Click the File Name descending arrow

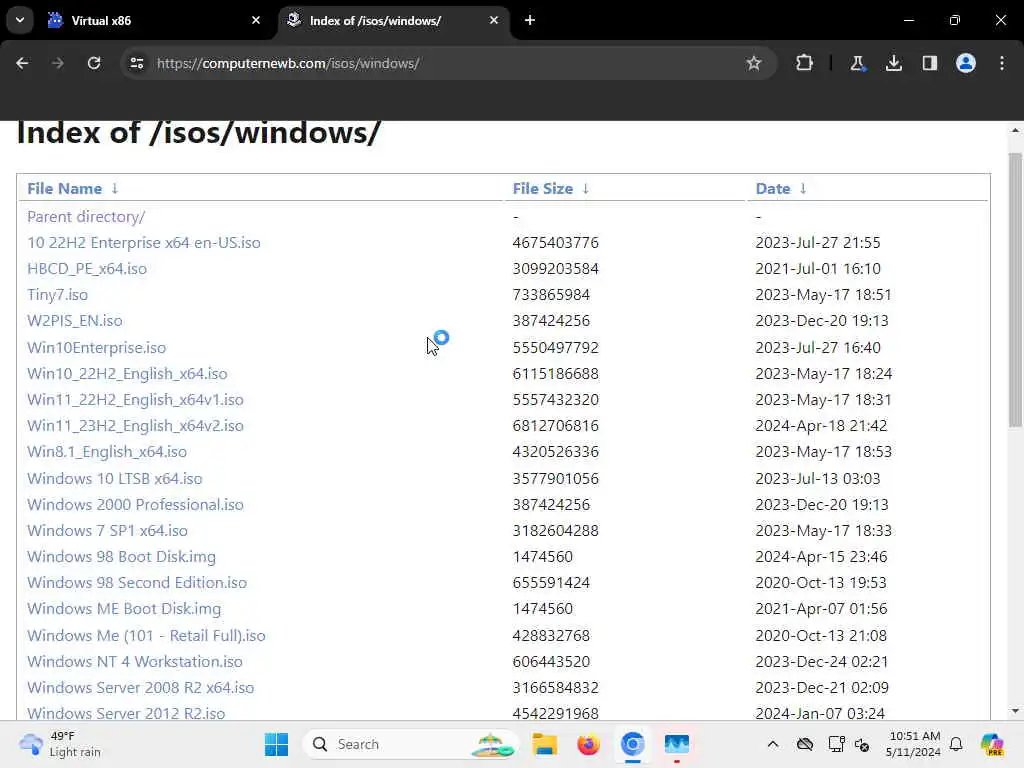(115, 189)
